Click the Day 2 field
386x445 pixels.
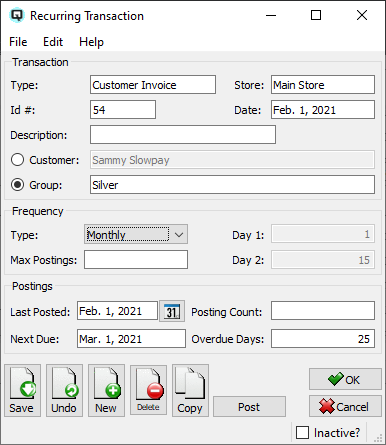[x=323, y=260]
